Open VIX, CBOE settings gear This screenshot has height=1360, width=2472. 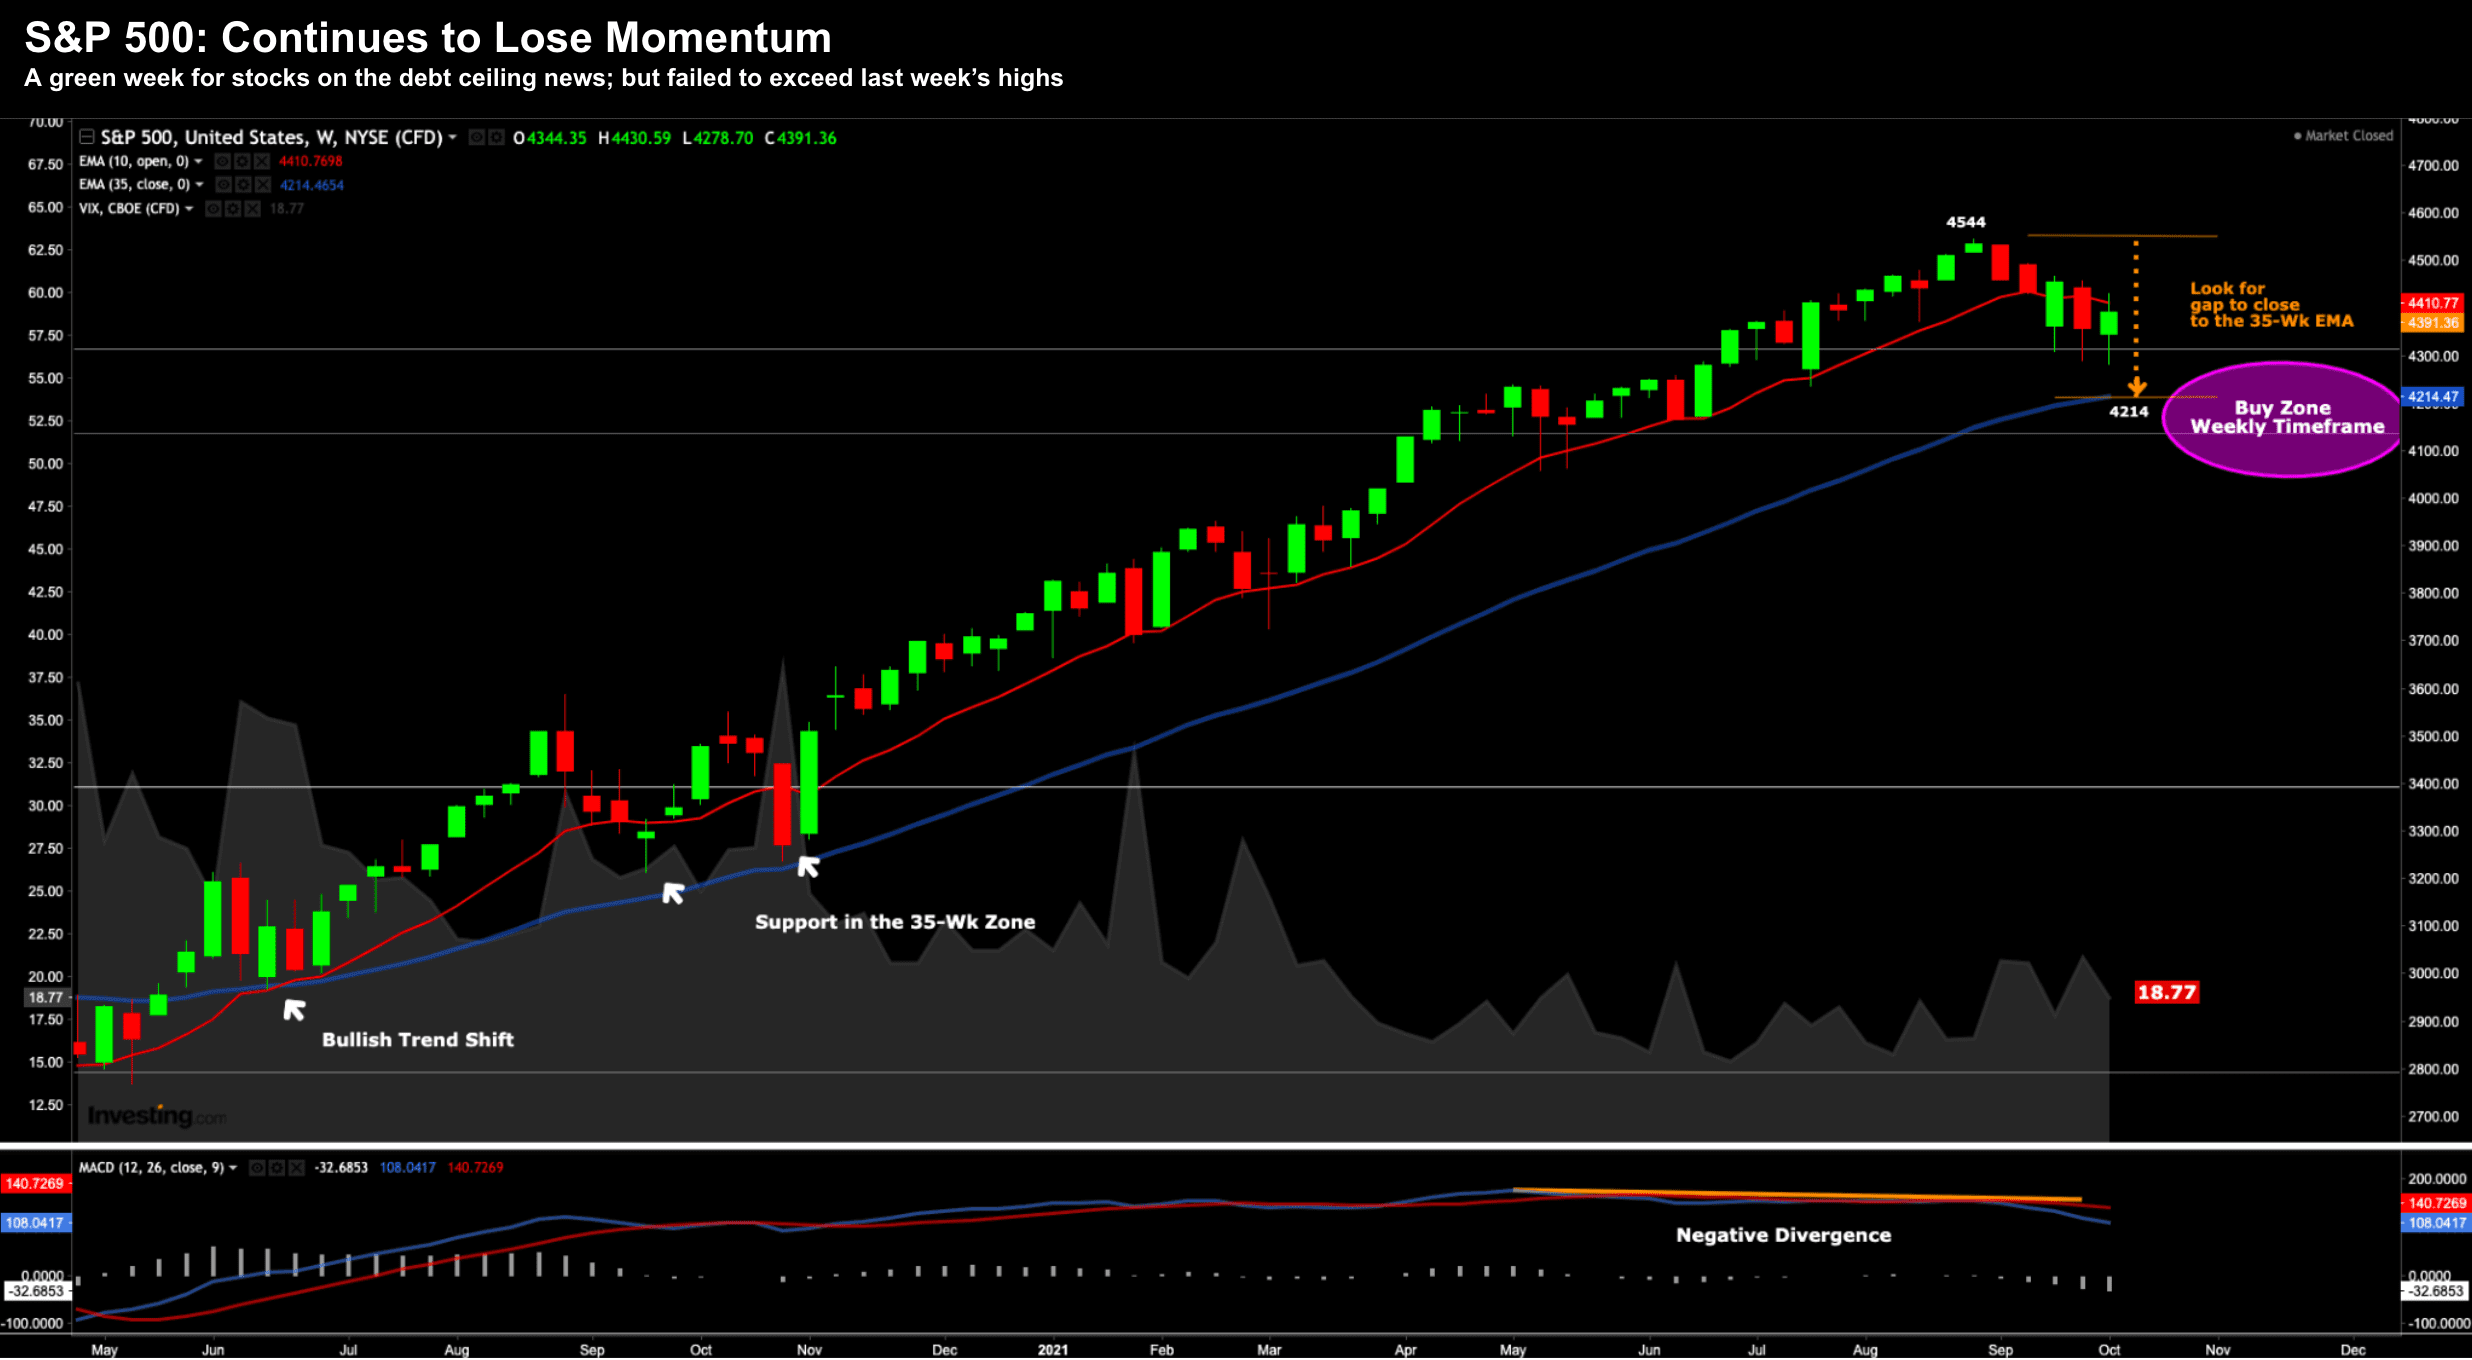(233, 208)
